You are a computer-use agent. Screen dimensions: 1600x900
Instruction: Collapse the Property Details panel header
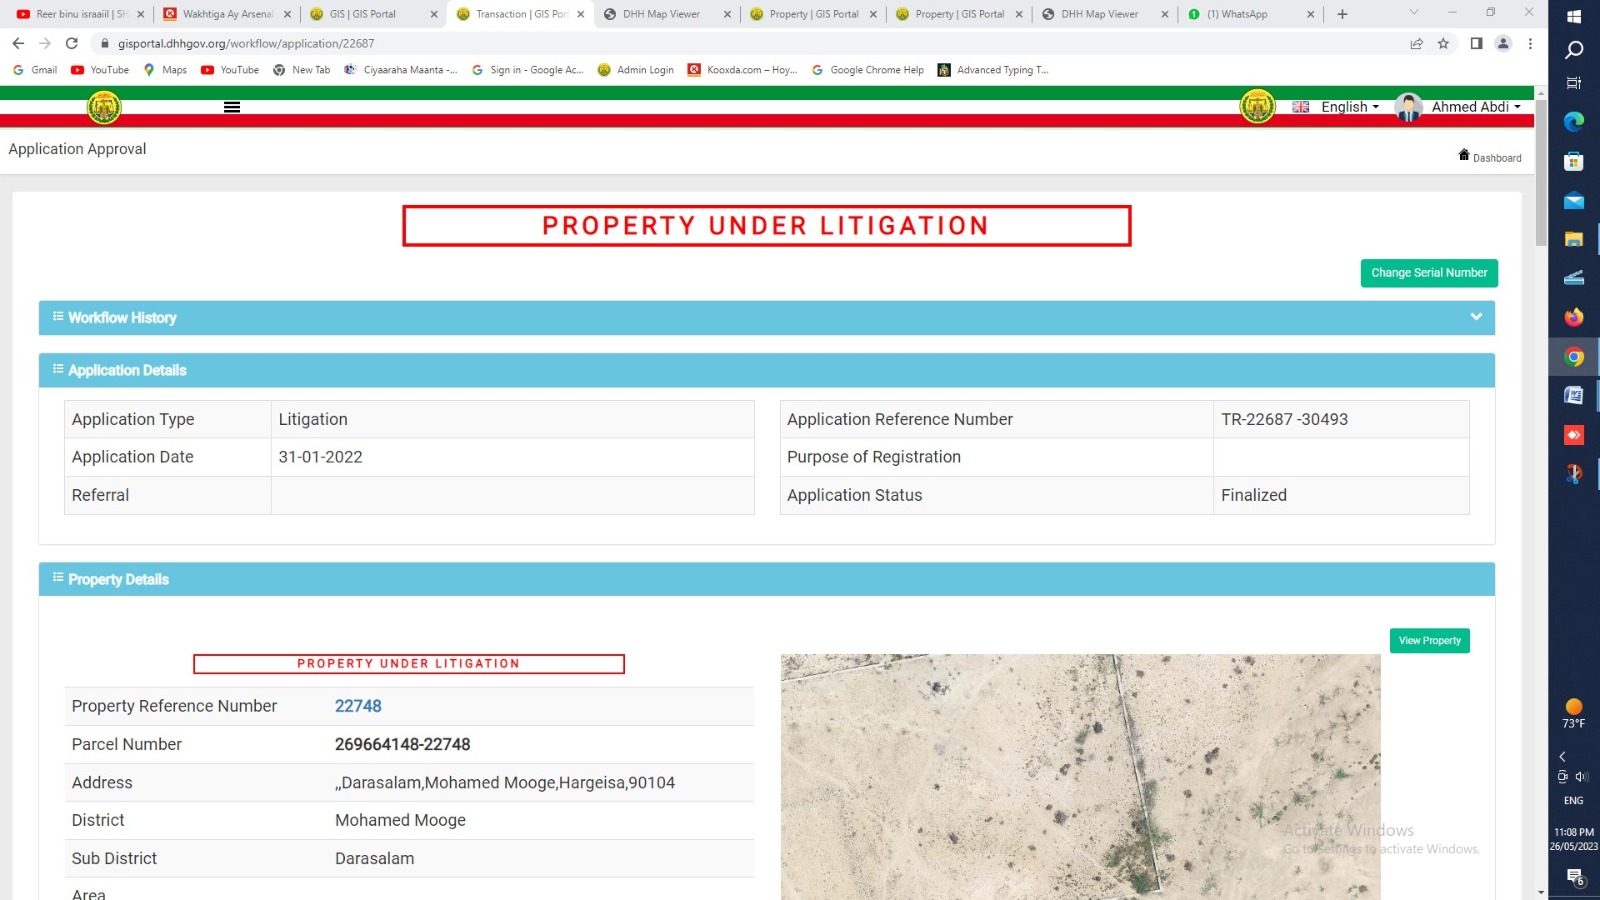click(767, 579)
